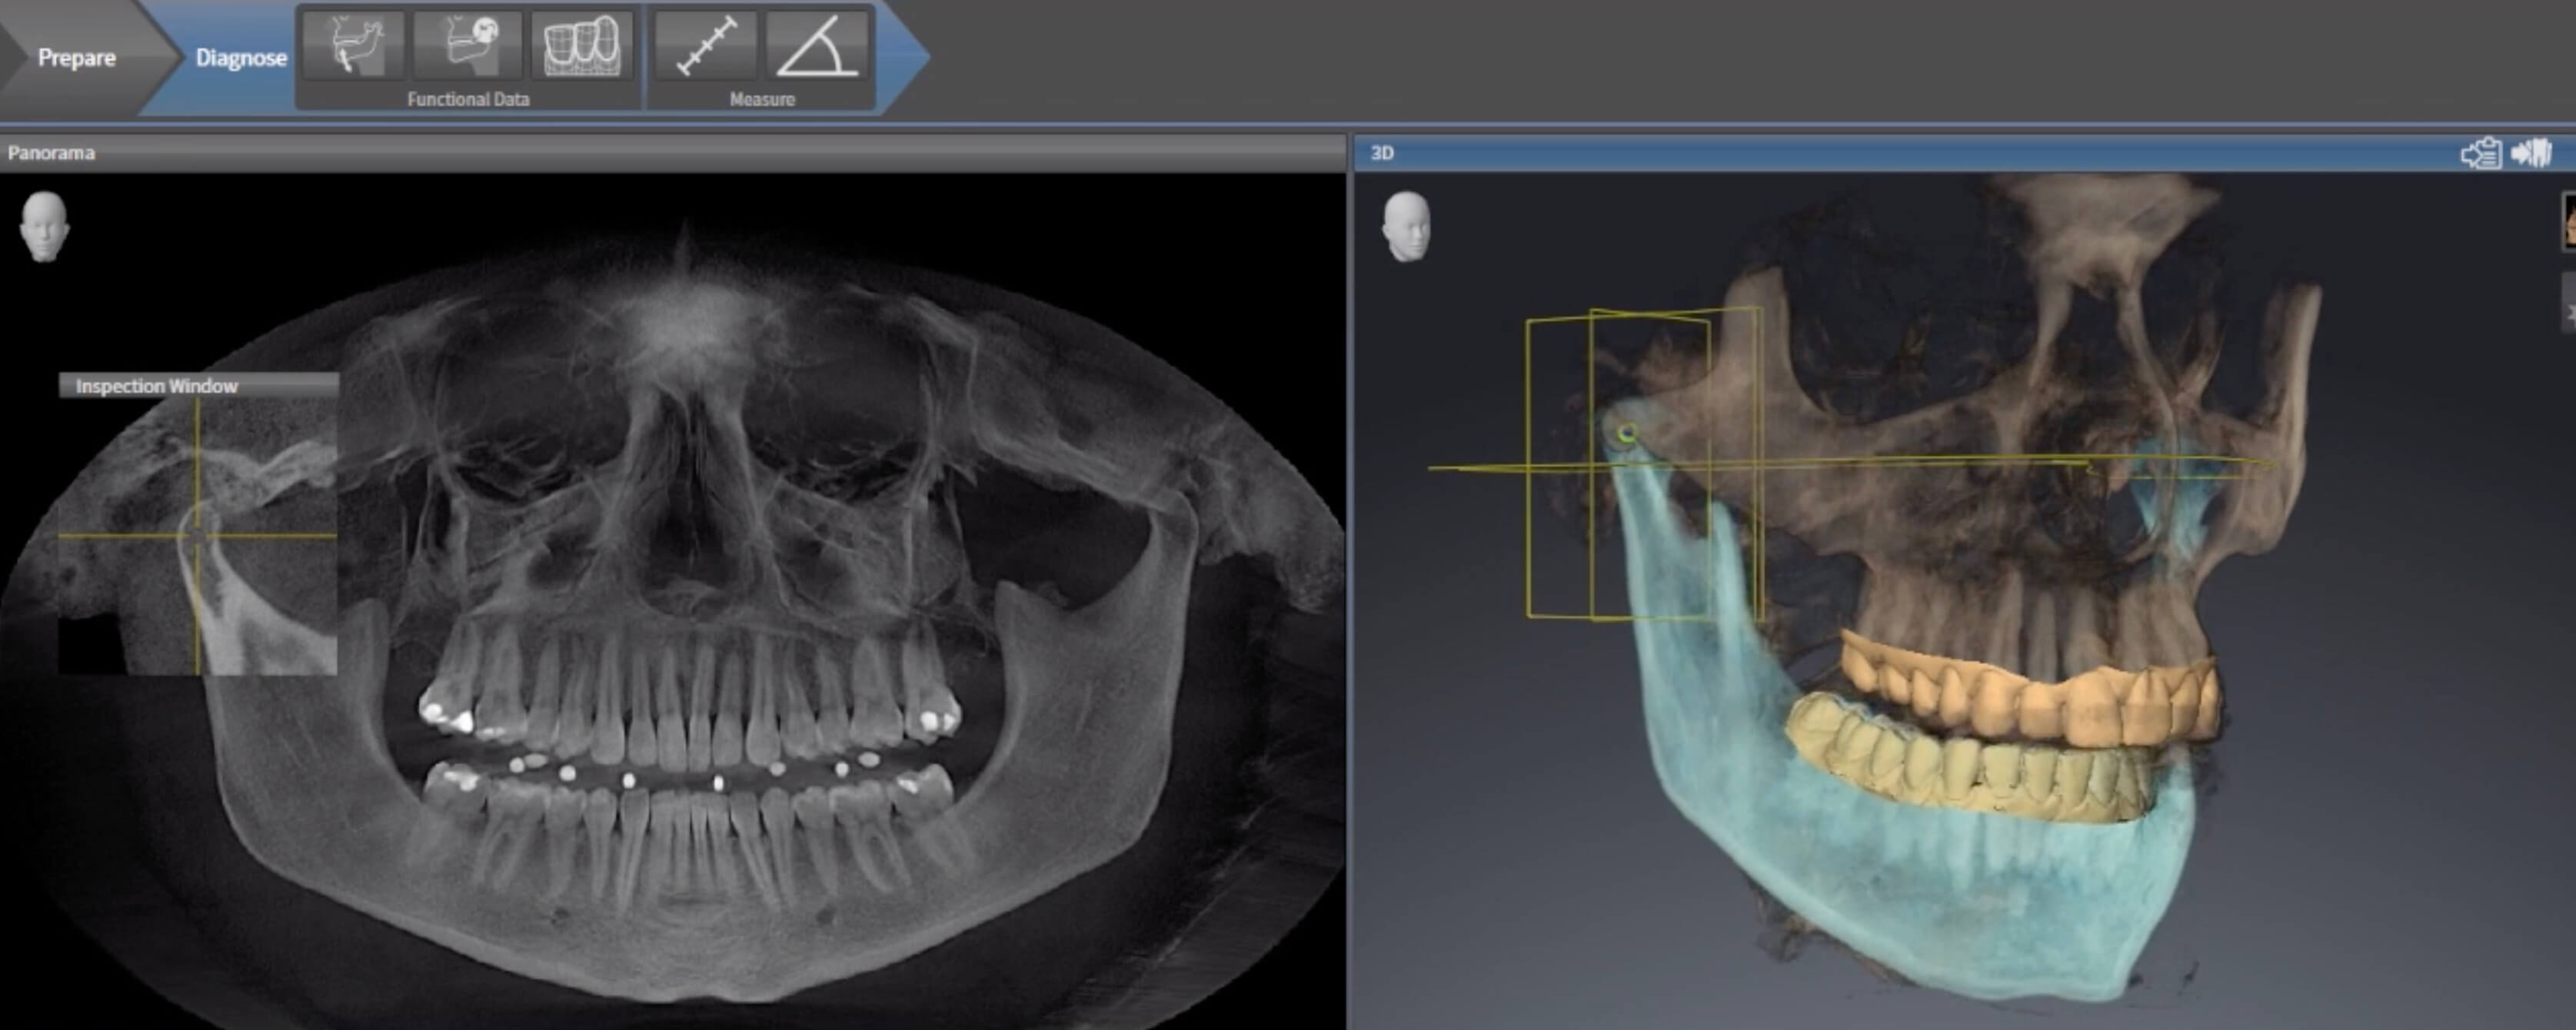Click the head orientation icon in Panorama view
The image size is (2576, 1030).
tap(44, 227)
